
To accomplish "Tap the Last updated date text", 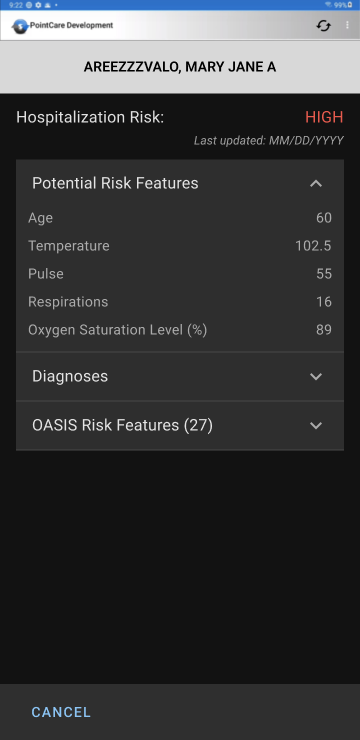I will tap(268, 141).
